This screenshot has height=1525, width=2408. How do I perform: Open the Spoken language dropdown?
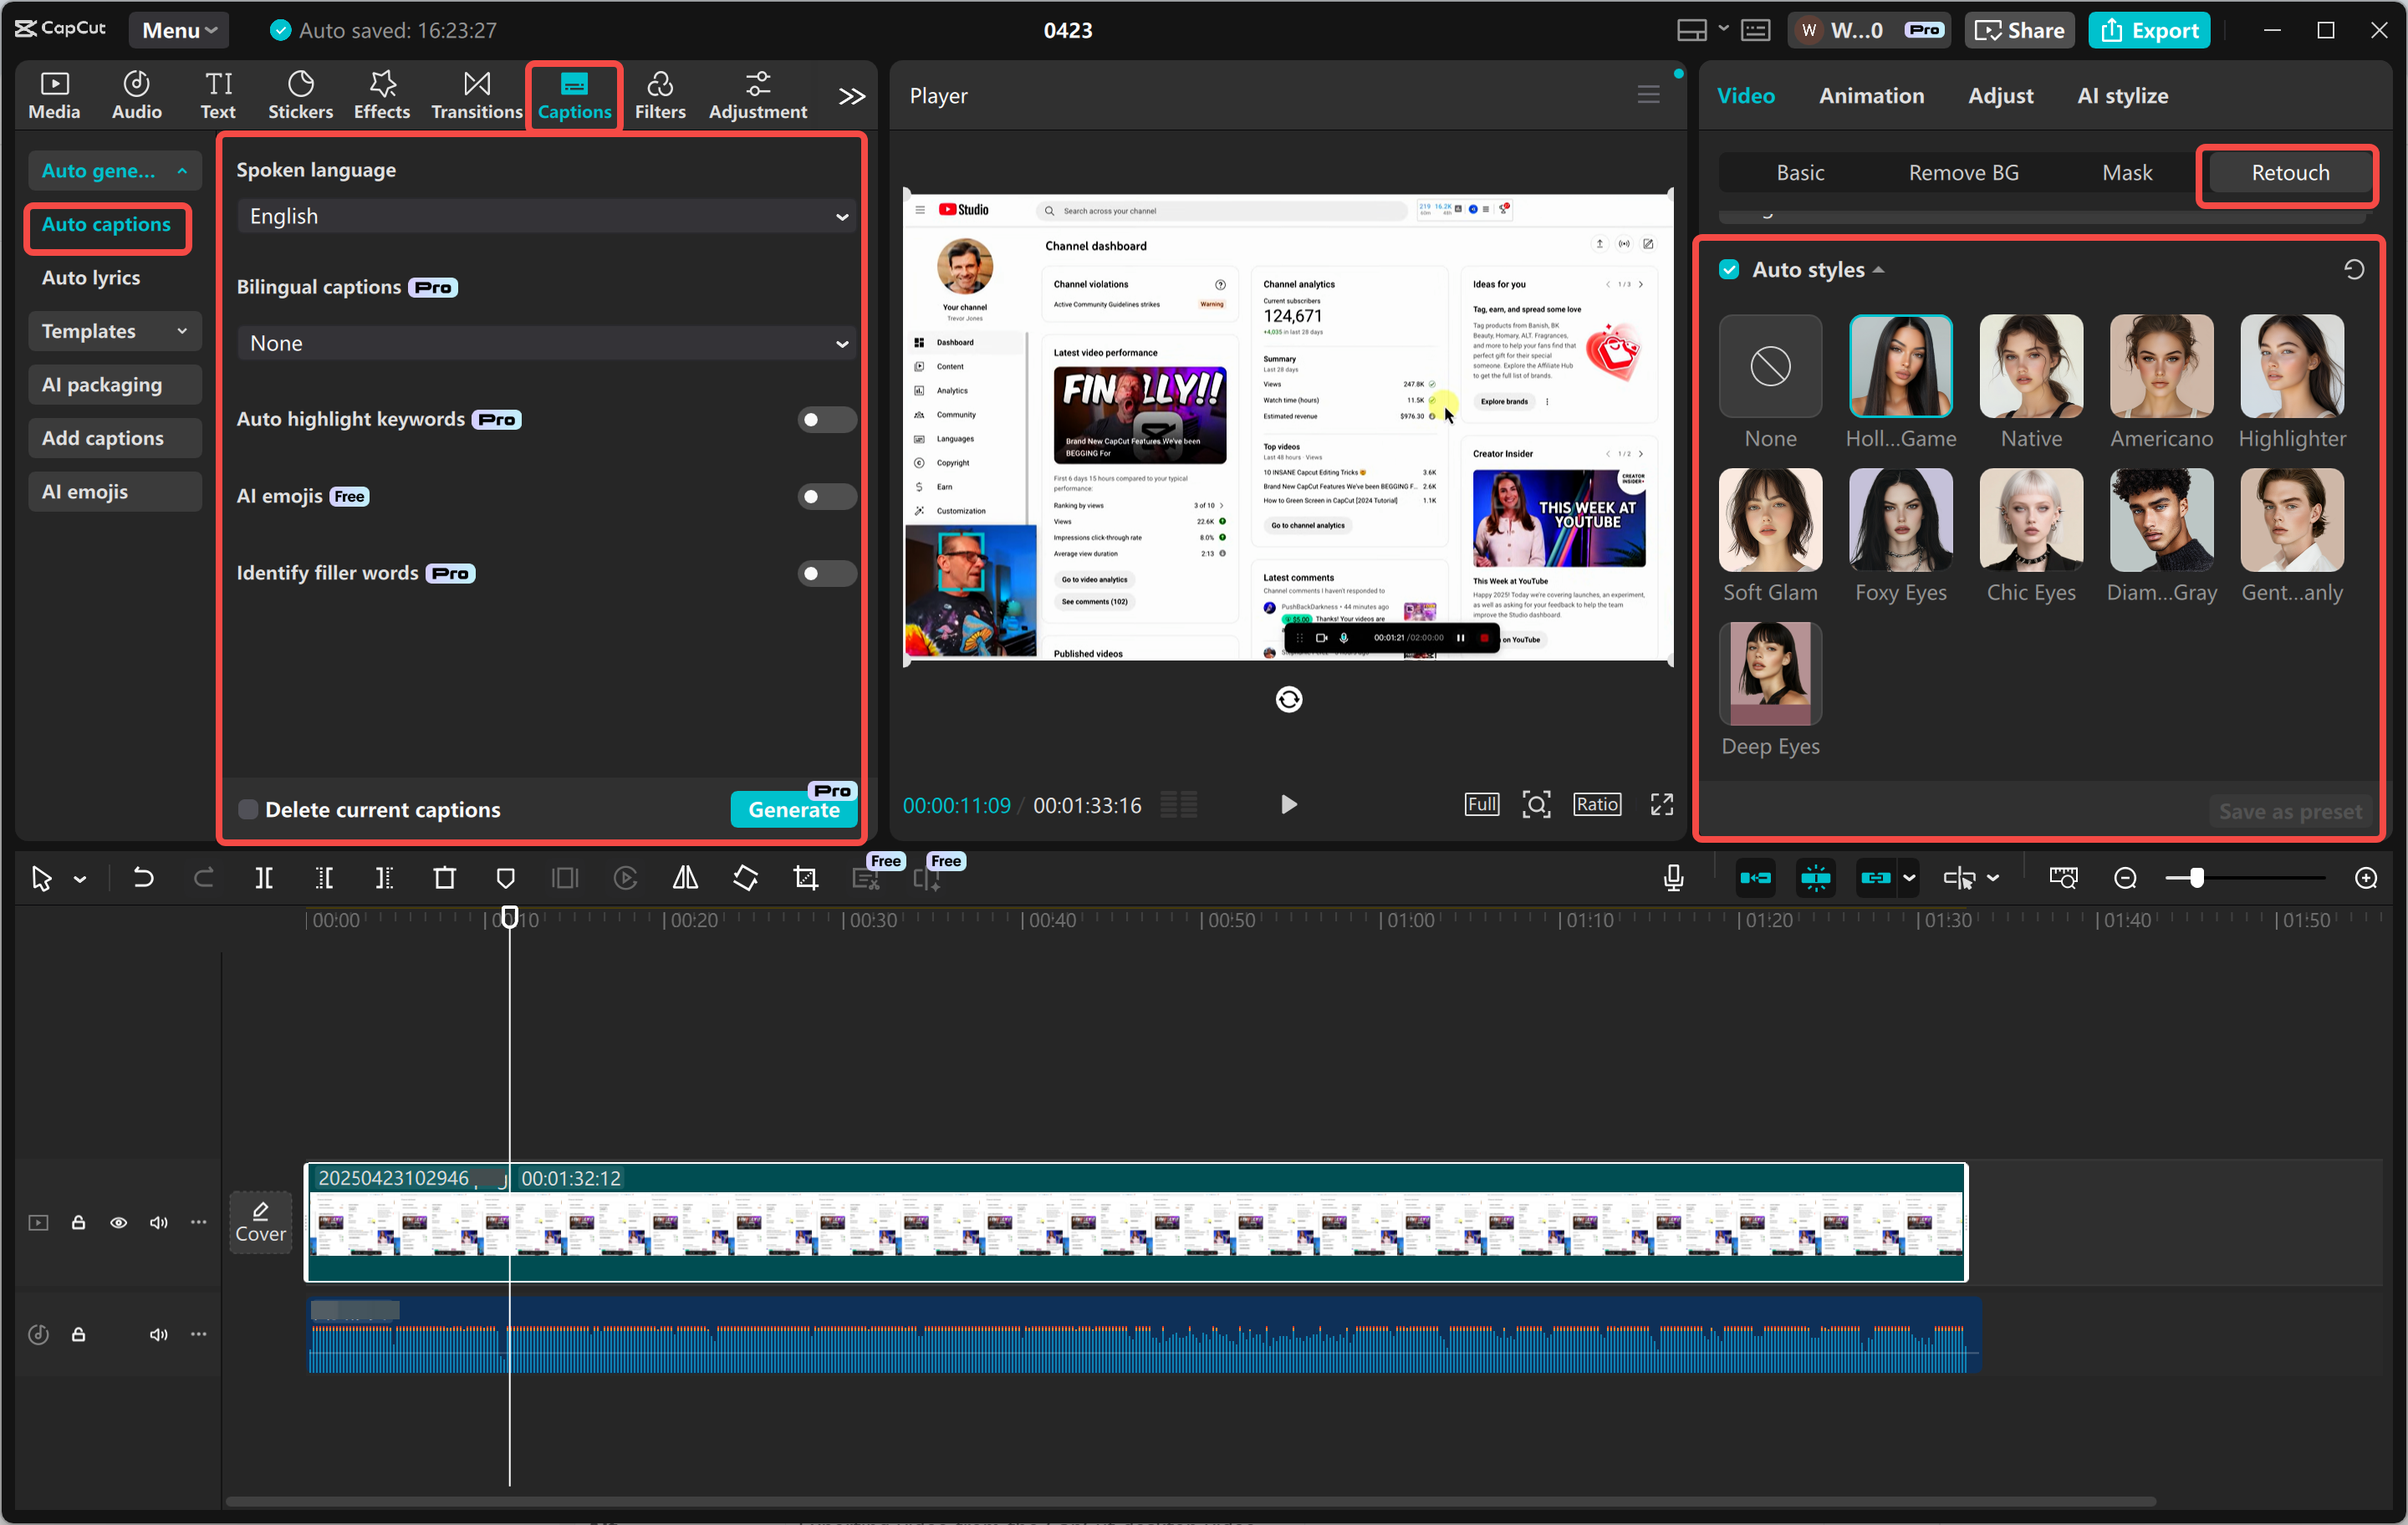(x=545, y=216)
